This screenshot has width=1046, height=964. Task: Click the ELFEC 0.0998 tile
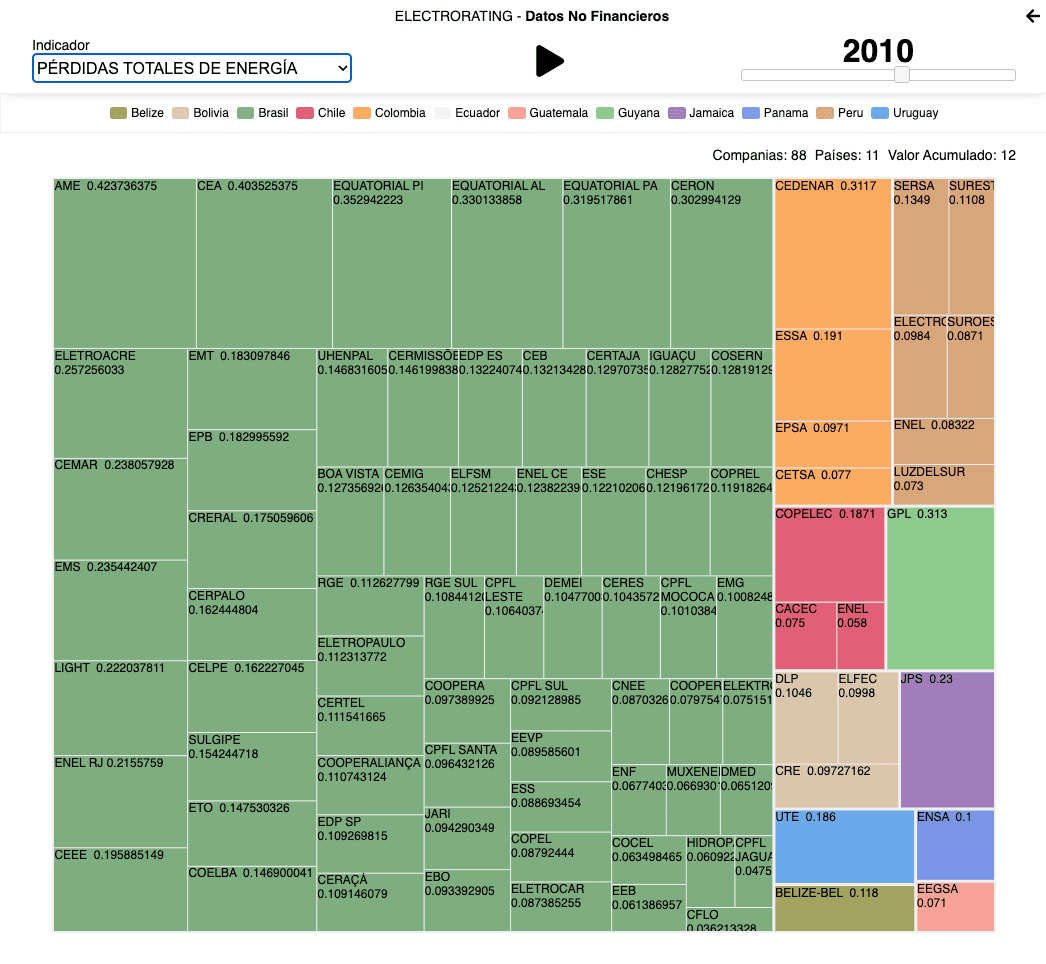[x=868, y=718]
